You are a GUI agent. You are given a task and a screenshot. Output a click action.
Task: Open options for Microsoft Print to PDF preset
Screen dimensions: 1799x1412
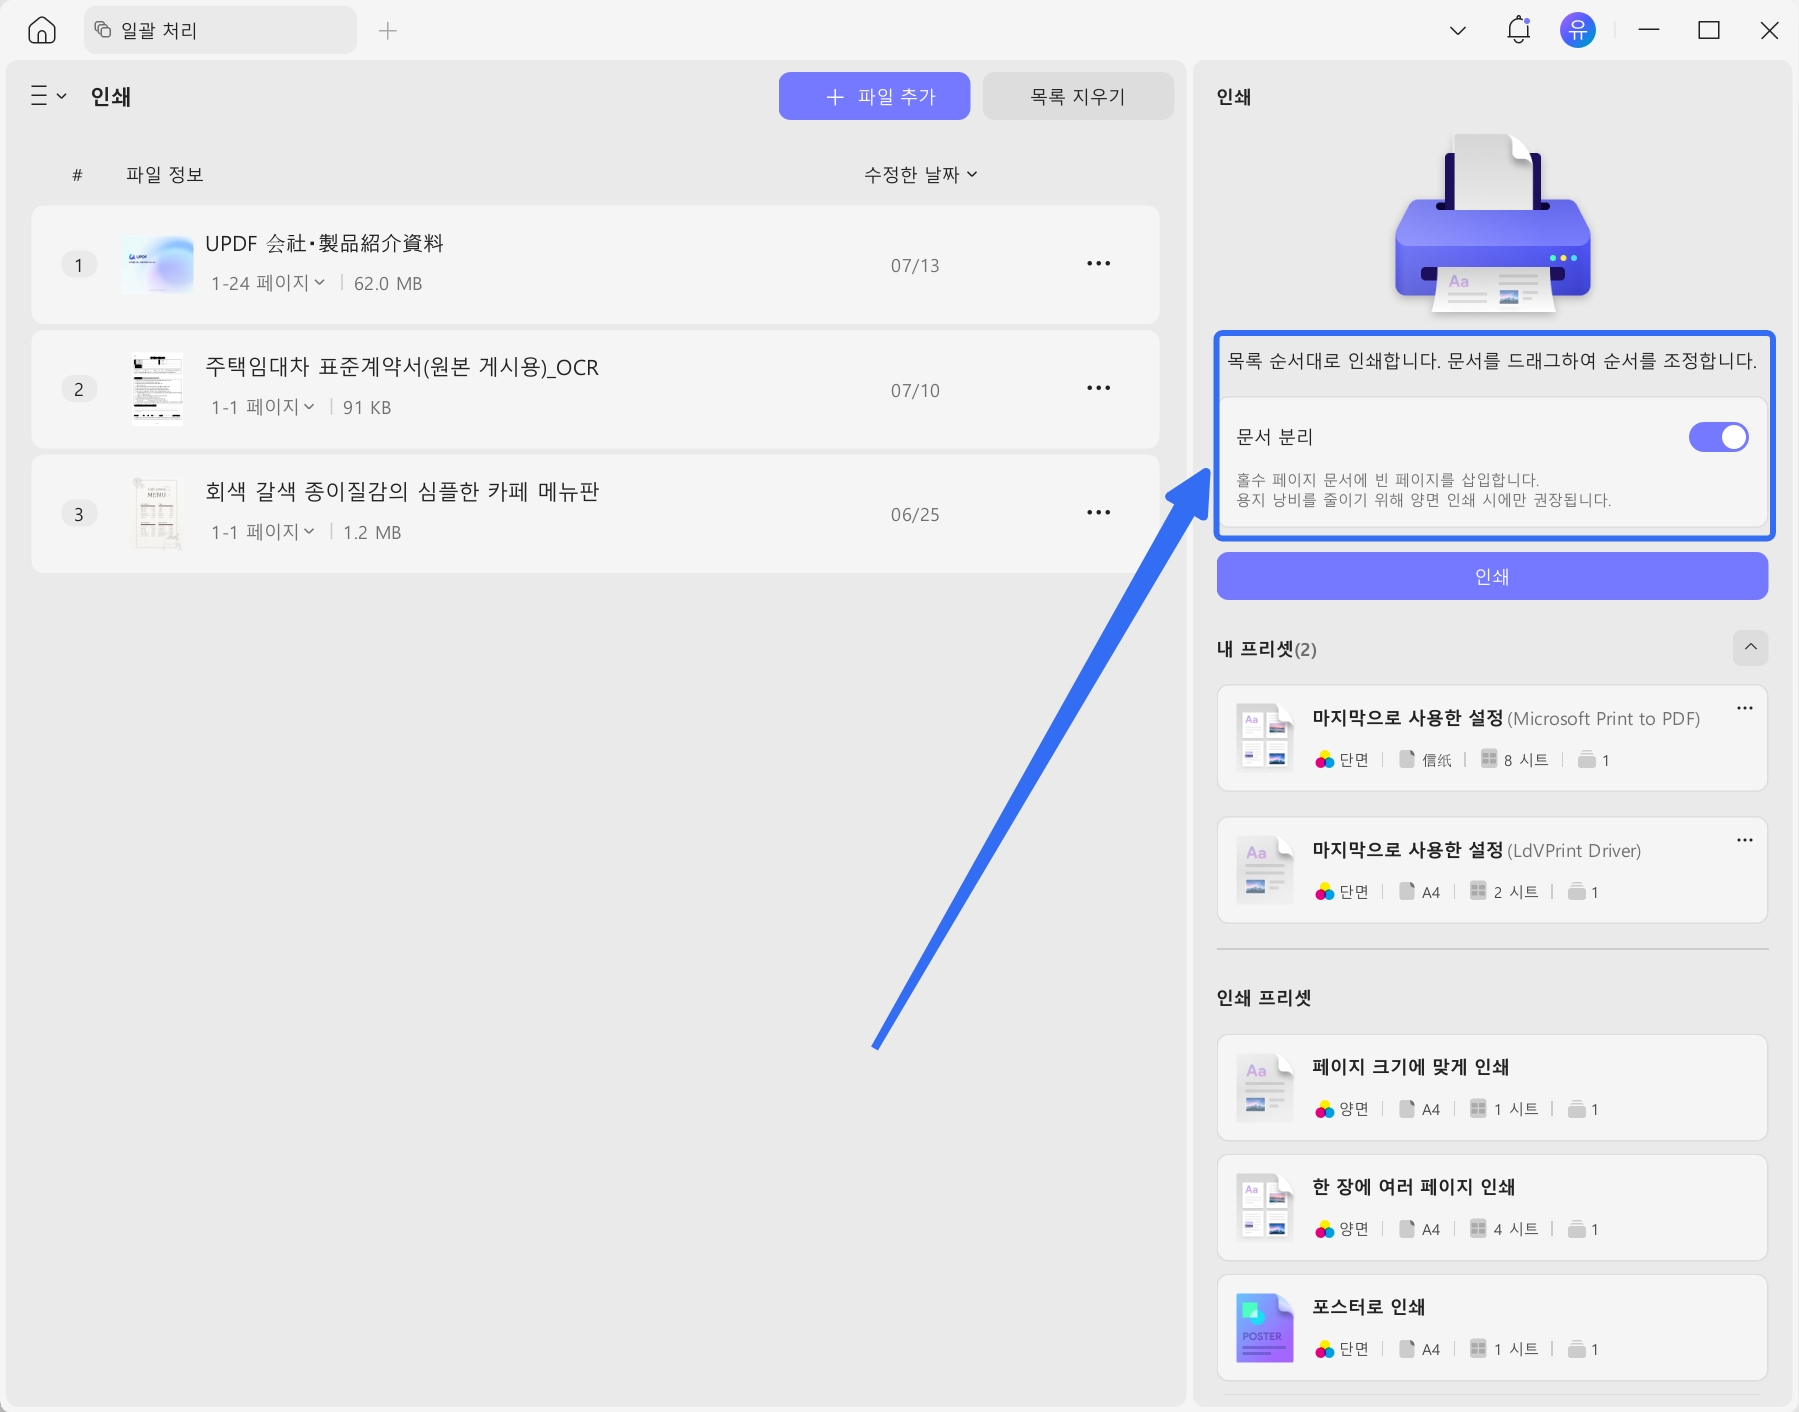[x=1745, y=708]
